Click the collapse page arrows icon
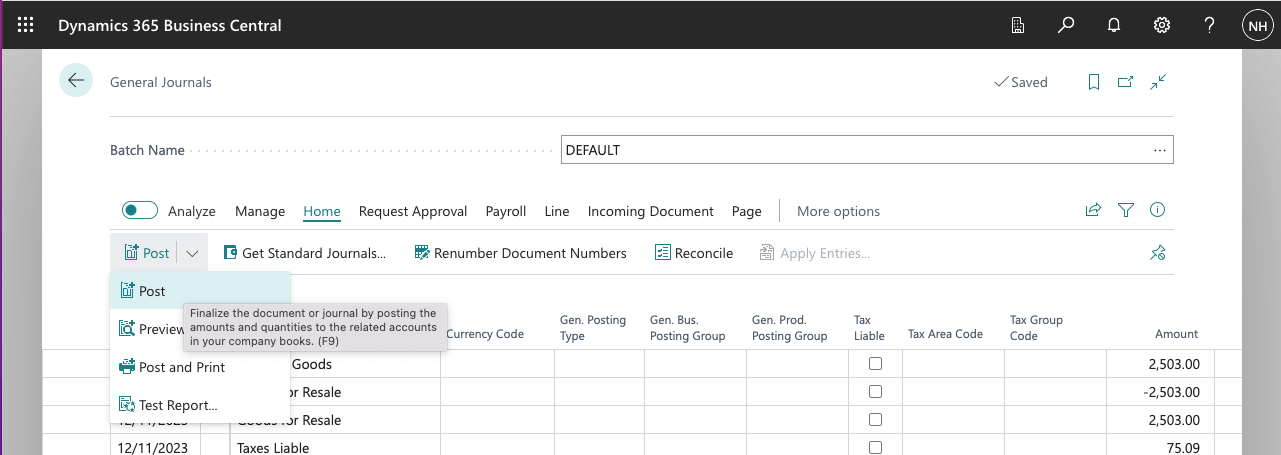Image resolution: width=1281 pixels, height=455 pixels. click(x=1158, y=82)
